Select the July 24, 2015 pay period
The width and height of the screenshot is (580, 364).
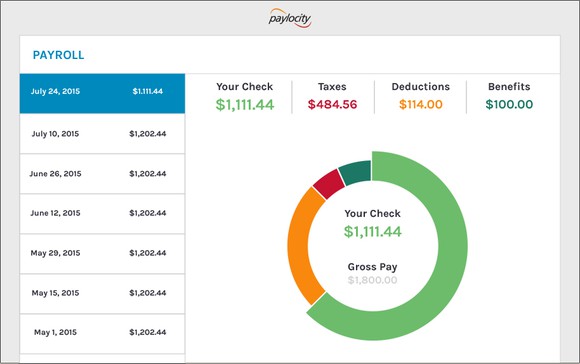102,93
